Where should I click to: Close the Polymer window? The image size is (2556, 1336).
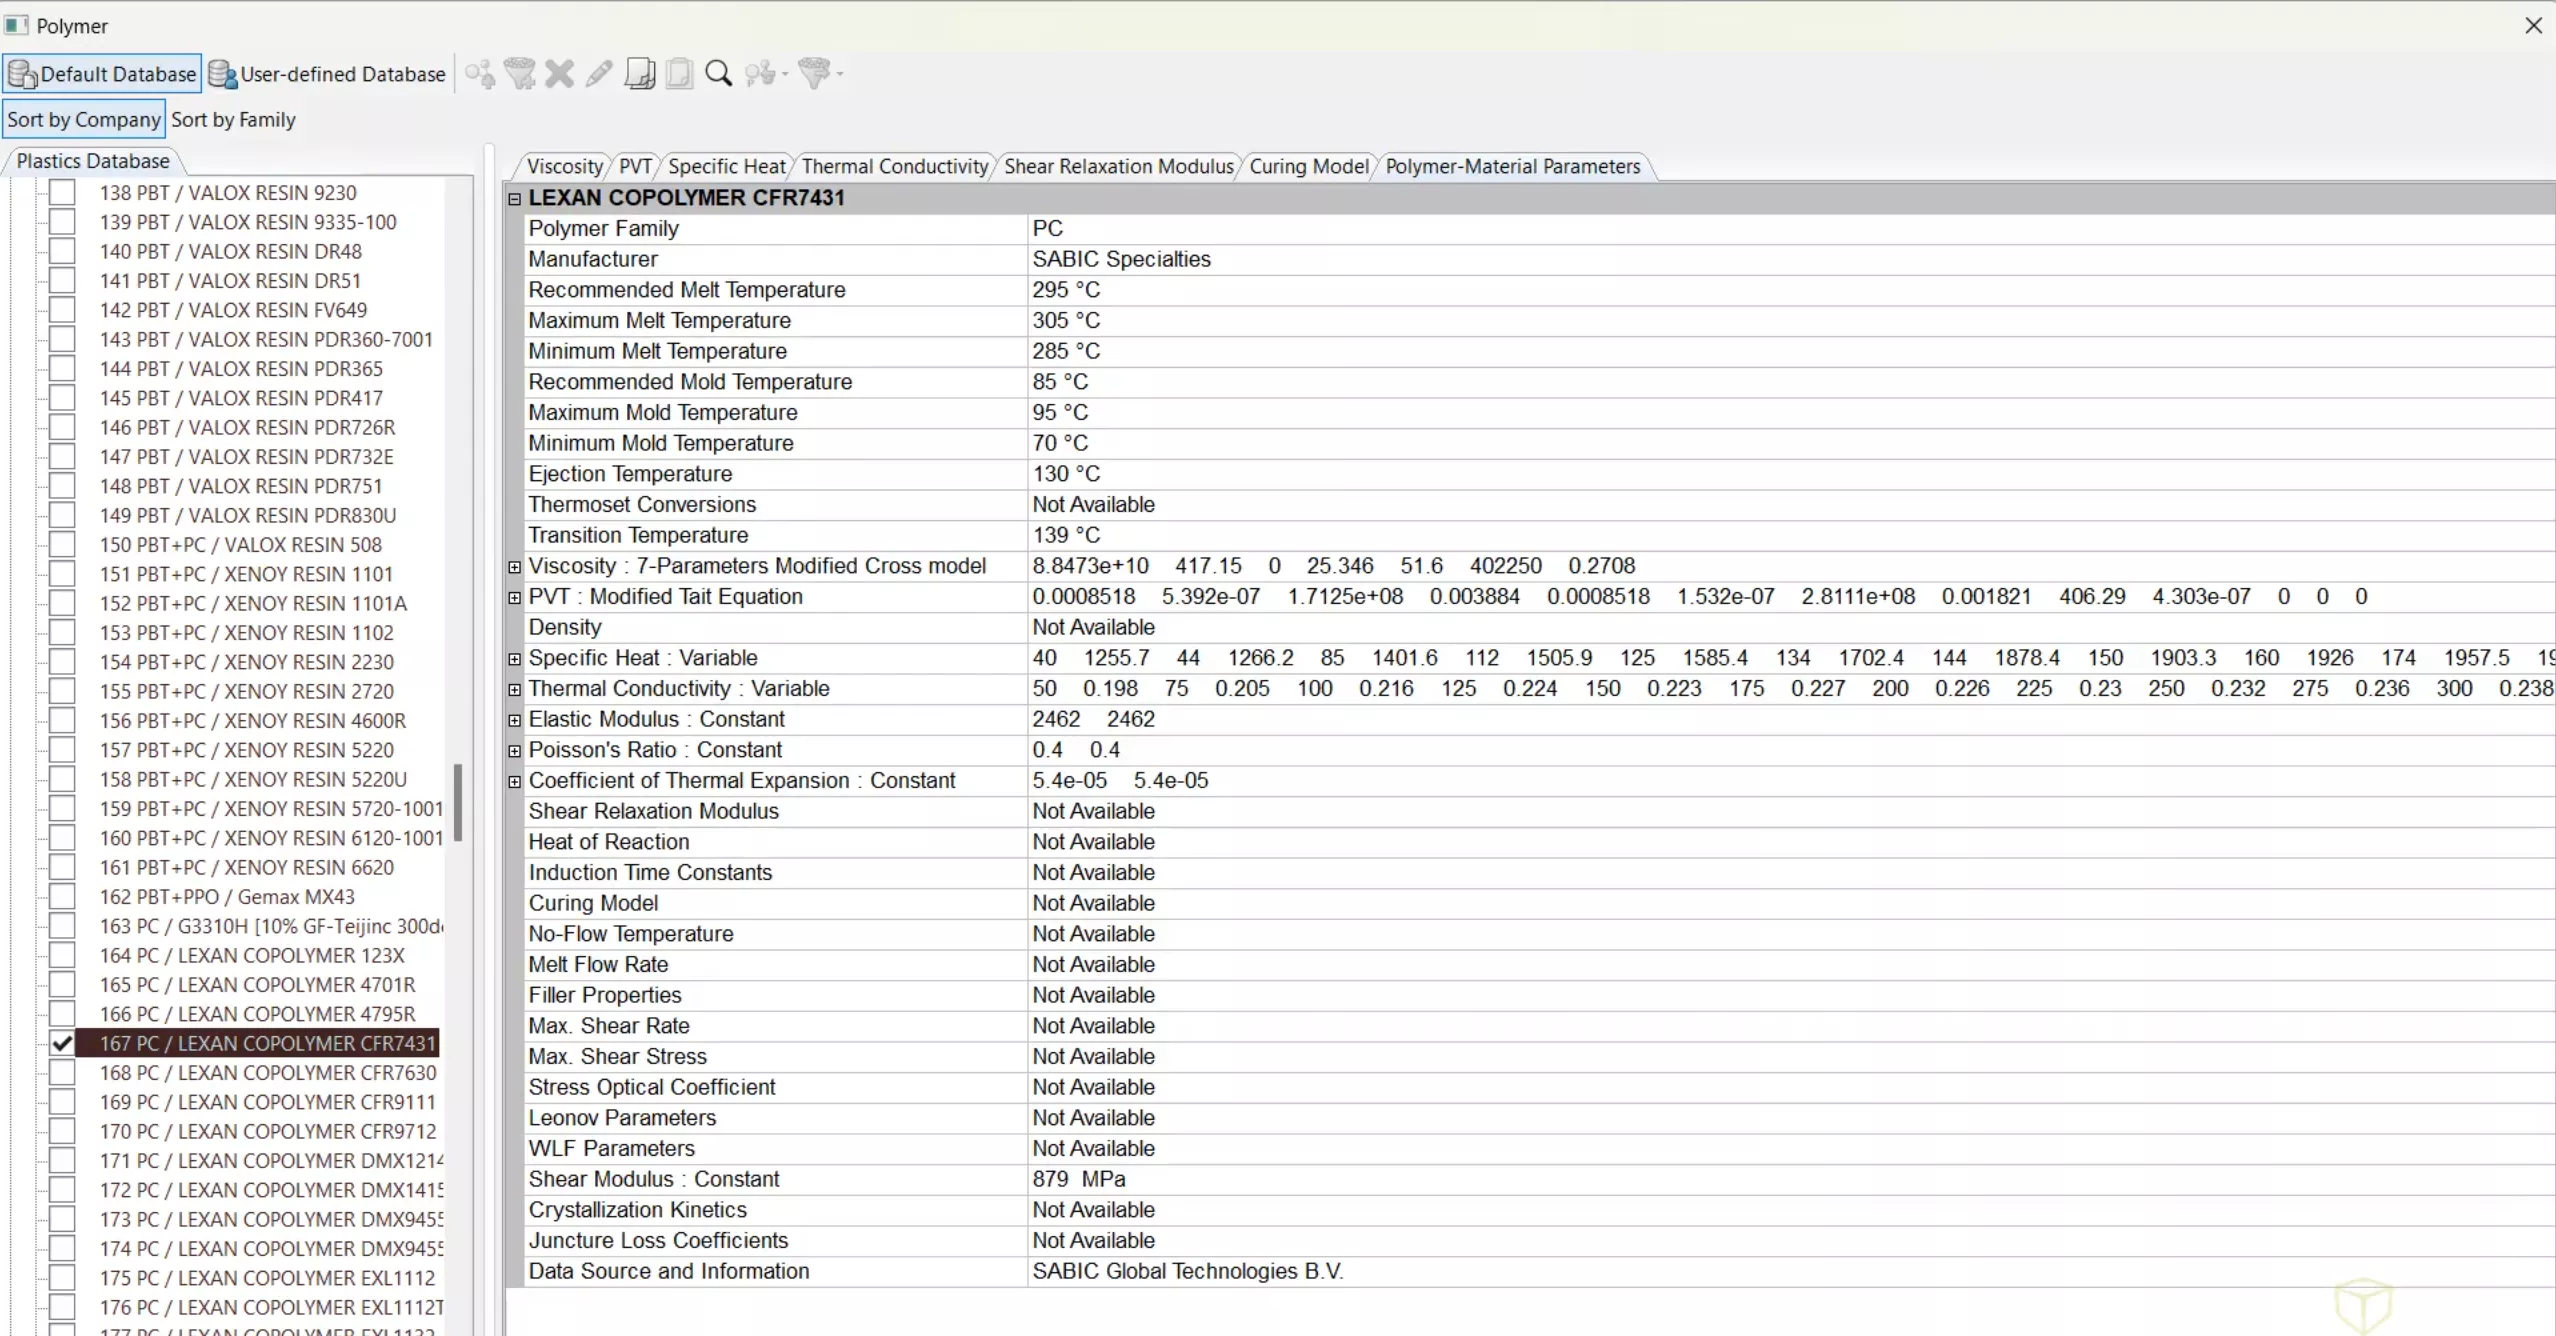[2533, 26]
